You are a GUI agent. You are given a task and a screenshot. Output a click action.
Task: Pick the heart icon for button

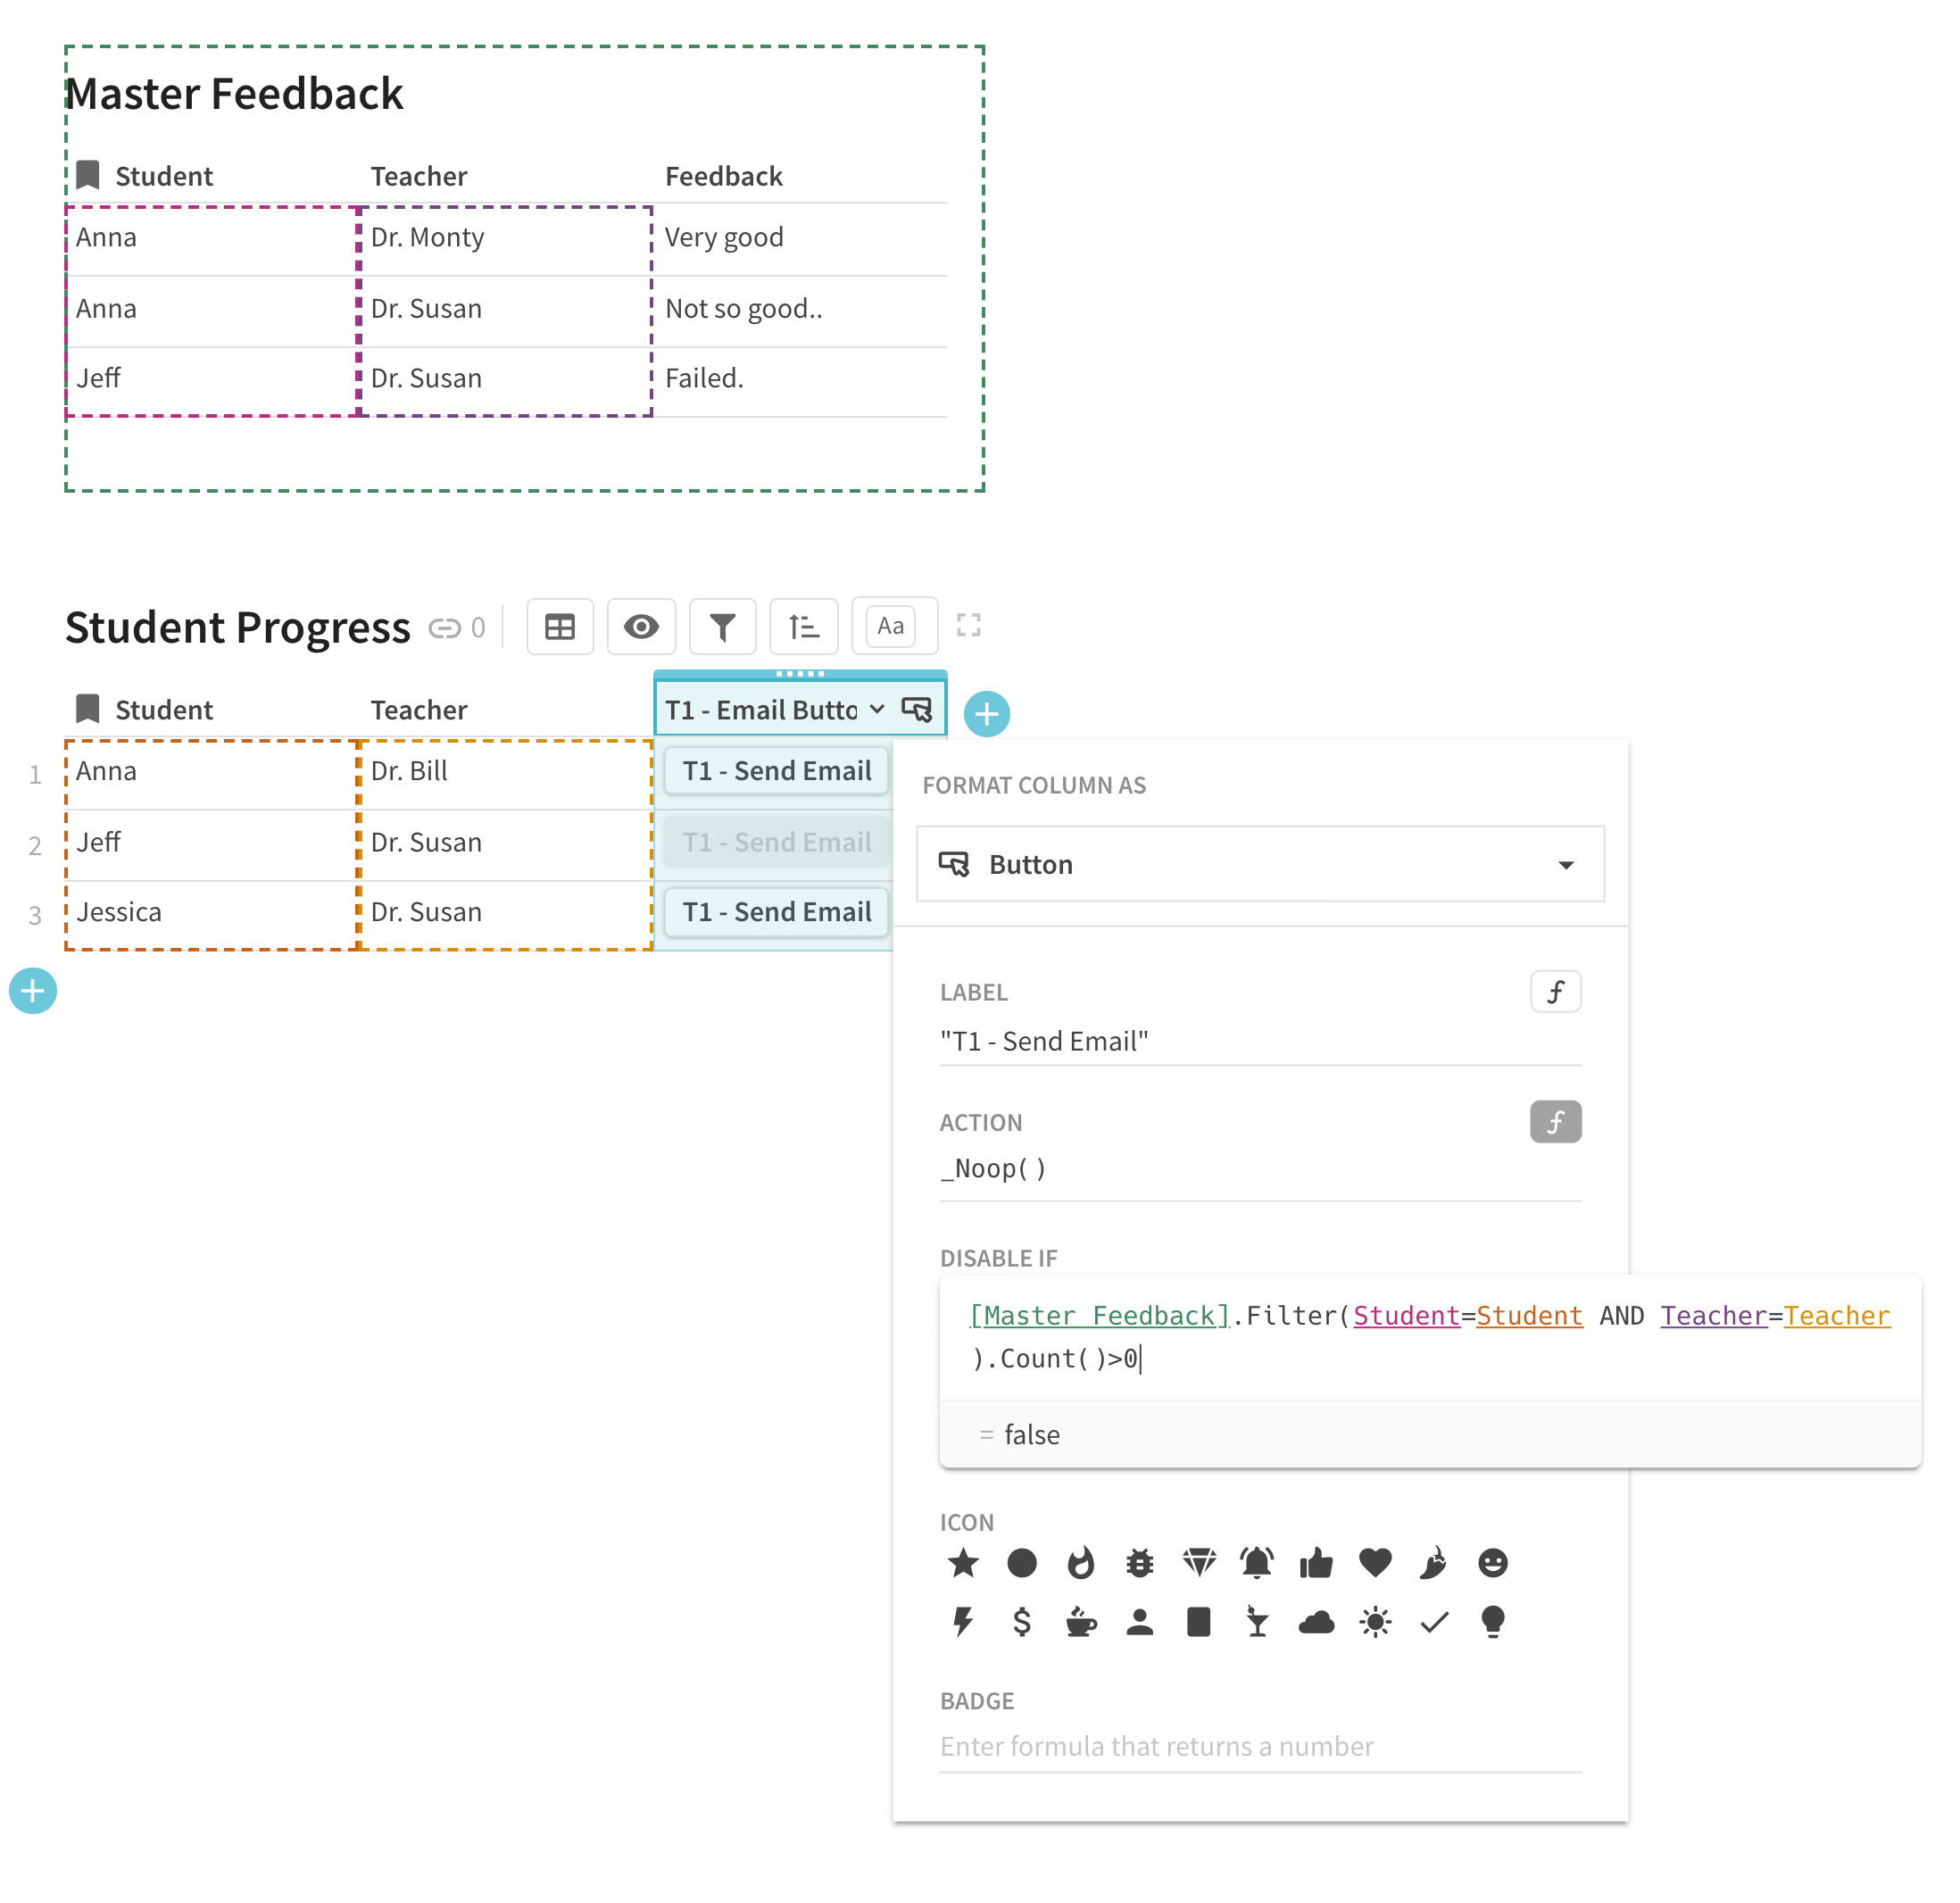click(x=1375, y=1563)
